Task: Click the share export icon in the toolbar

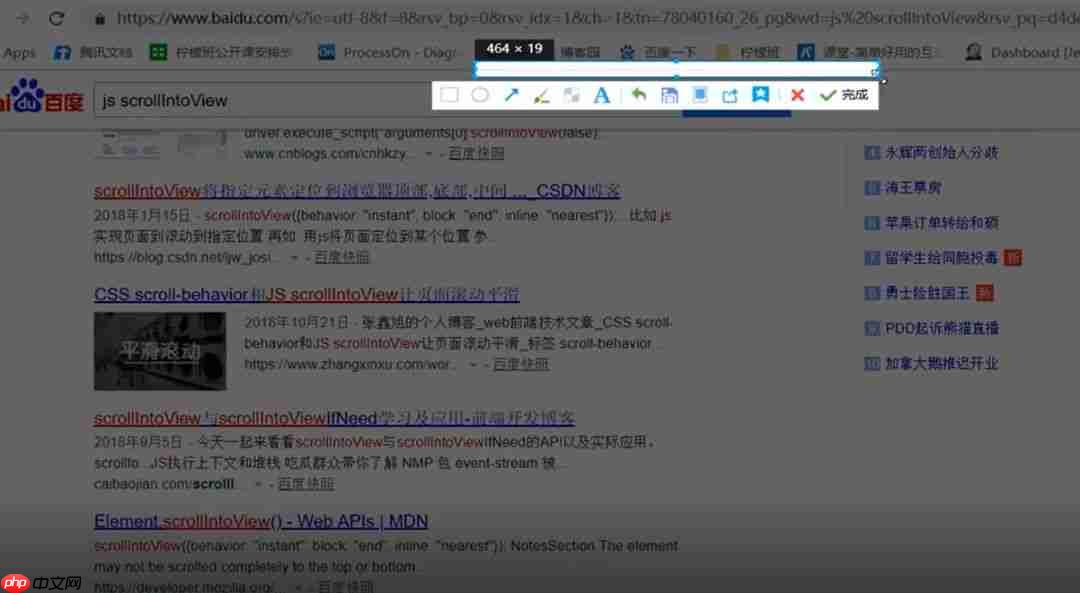Action: point(731,95)
